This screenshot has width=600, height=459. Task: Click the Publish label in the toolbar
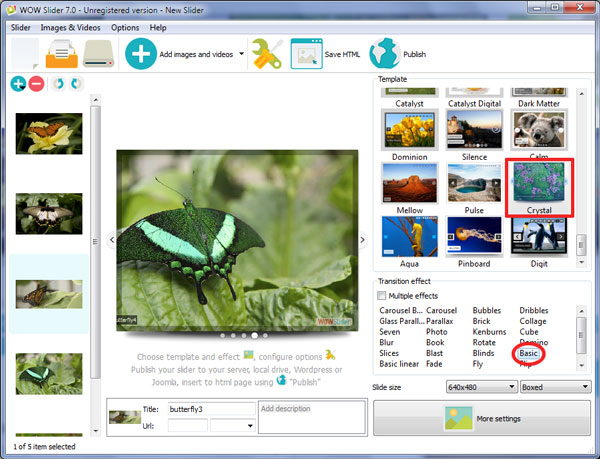pos(414,54)
